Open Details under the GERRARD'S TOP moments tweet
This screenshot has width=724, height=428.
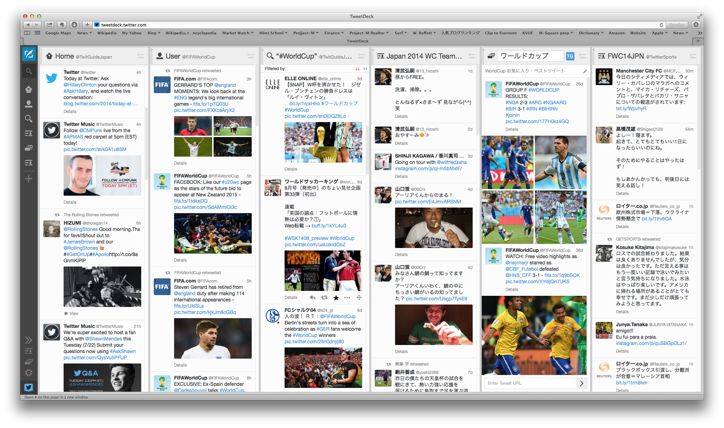[180, 163]
